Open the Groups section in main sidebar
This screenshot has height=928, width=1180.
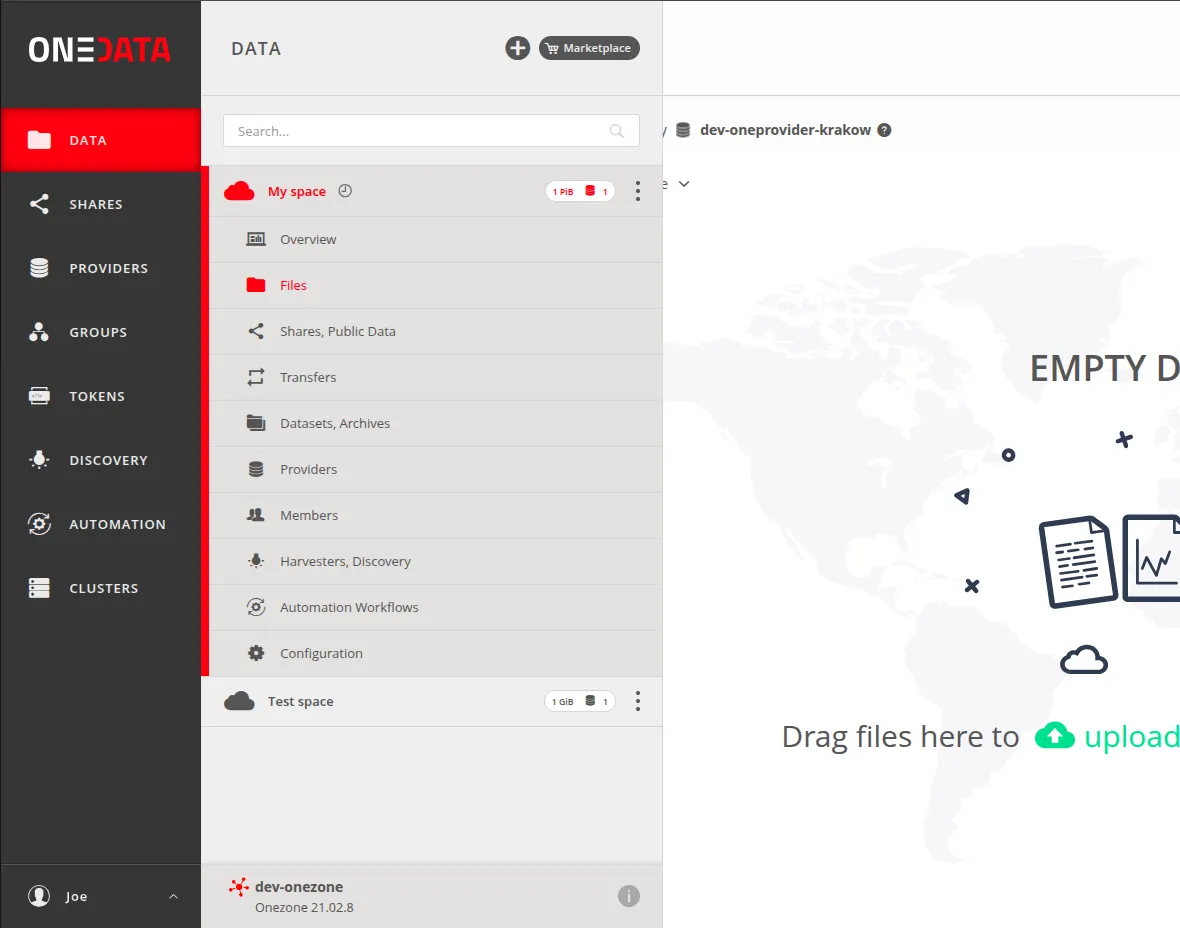pos(101,332)
